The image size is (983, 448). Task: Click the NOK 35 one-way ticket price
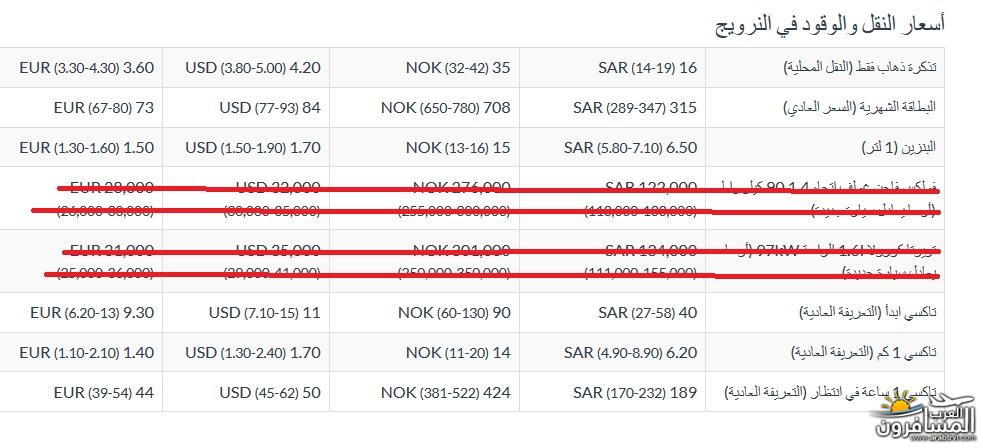click(x=458, y=68)
